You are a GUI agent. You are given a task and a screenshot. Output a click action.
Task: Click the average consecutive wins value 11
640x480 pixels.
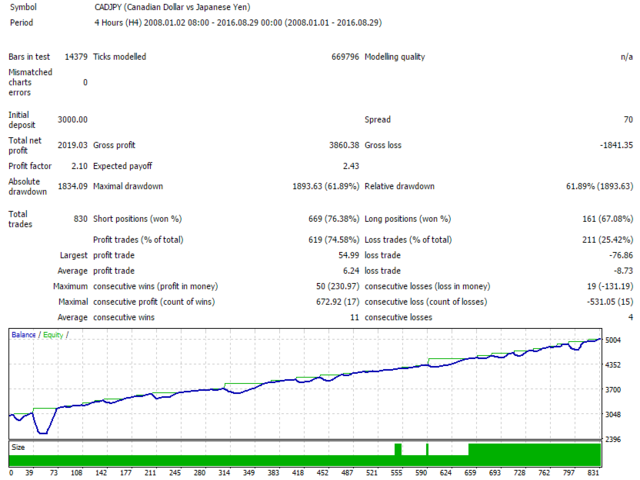pyautogui.click(x=354, y=317)
